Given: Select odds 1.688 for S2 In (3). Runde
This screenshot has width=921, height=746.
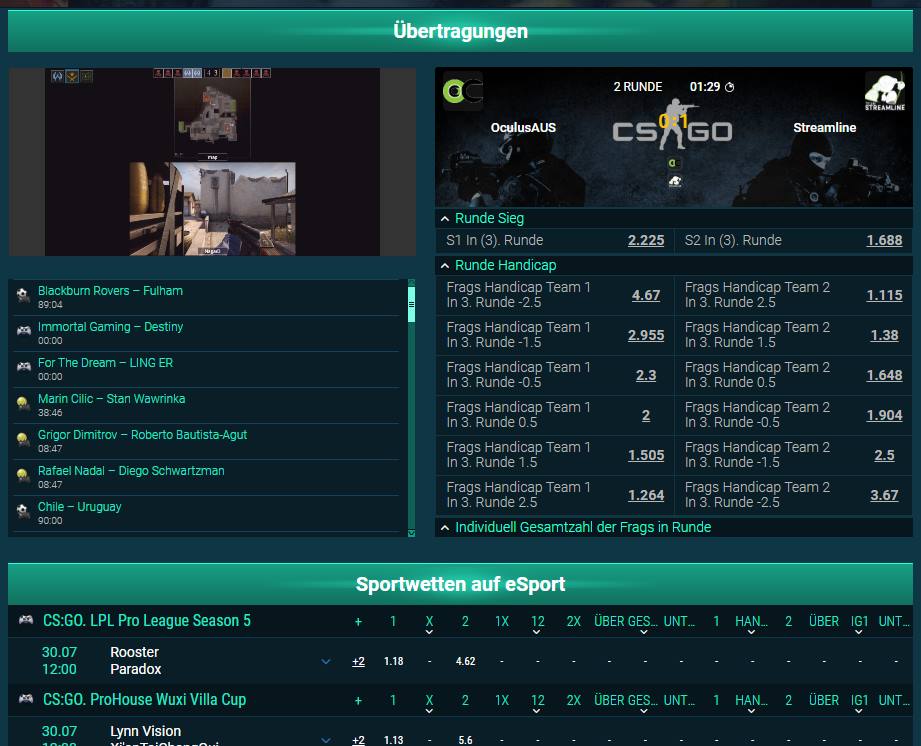Looking at the screenshot, I should point(884,240).
